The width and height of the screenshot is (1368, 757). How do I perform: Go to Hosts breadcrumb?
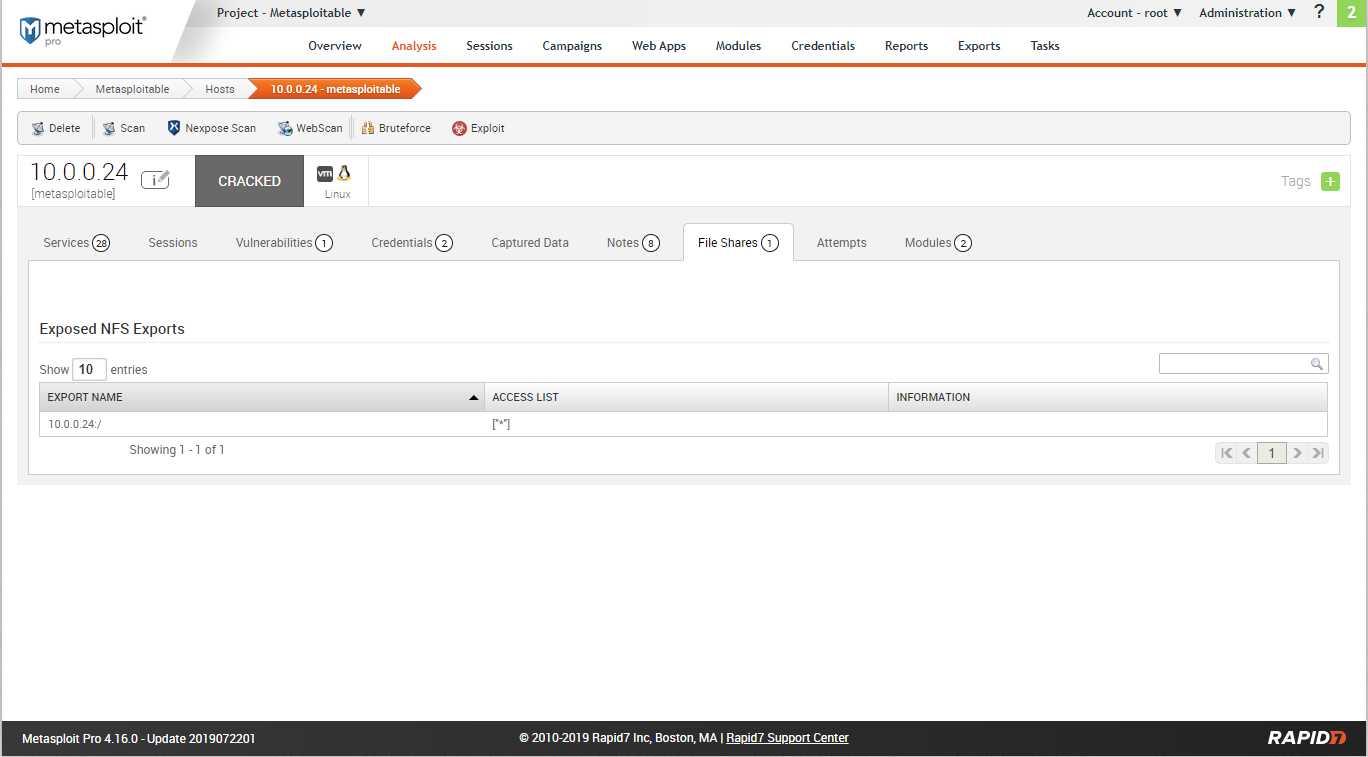[220, 89]
